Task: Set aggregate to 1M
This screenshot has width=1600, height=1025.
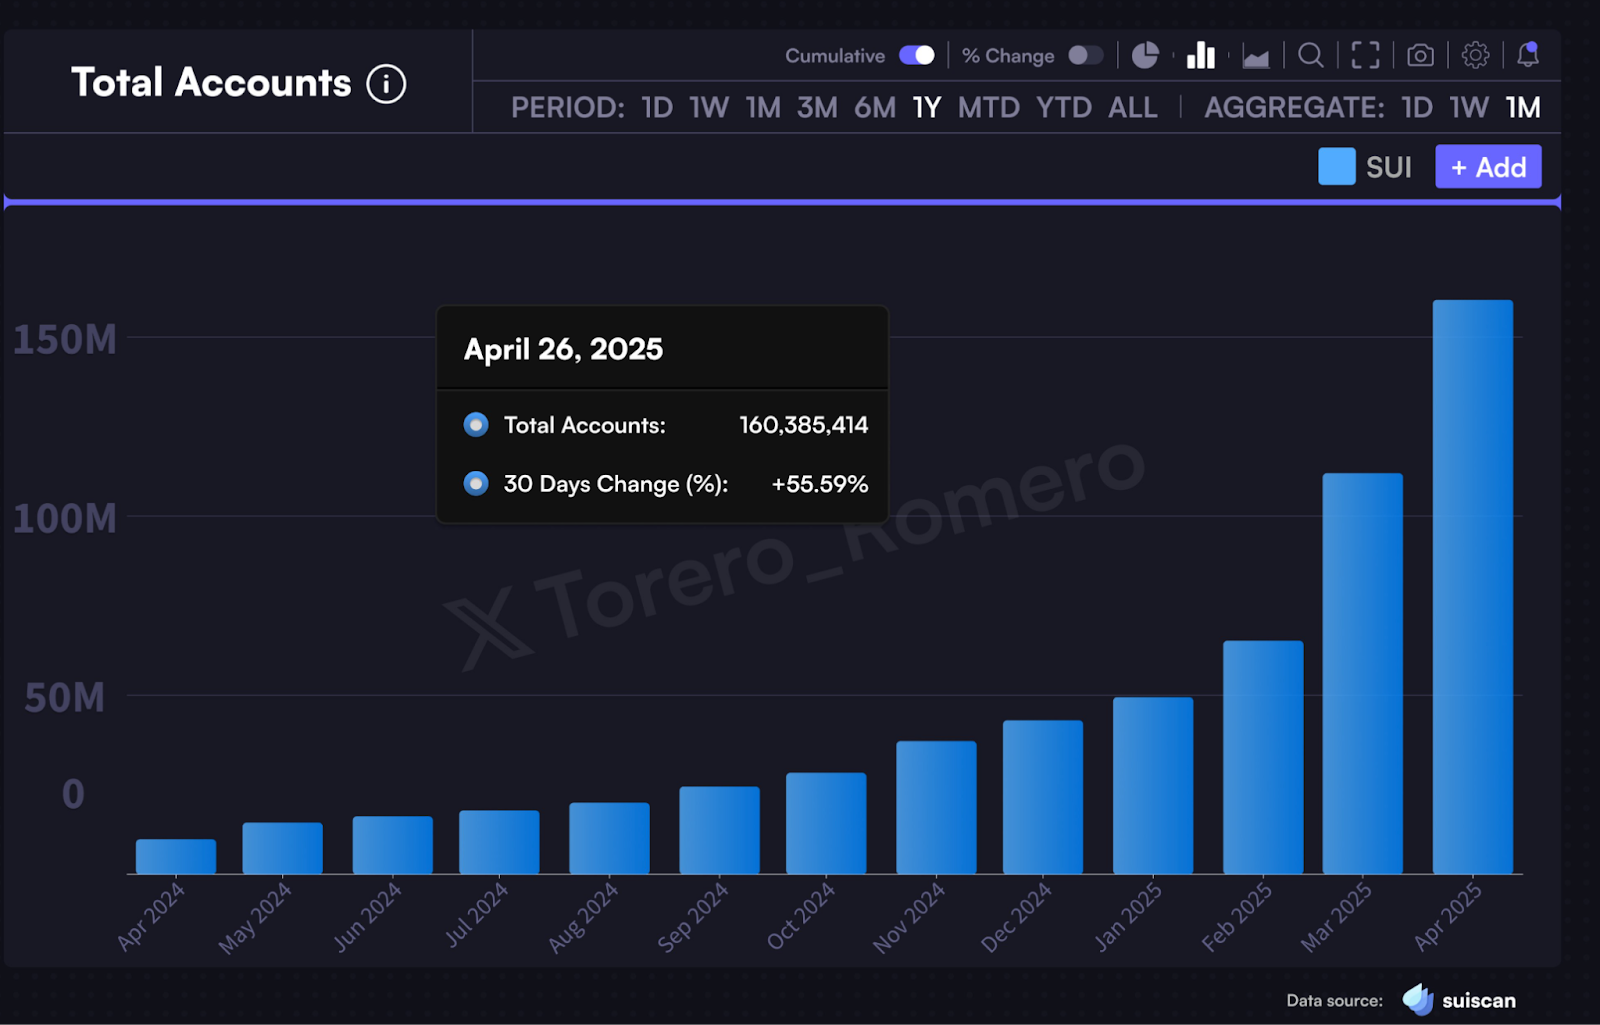Action: click(x=1523, y=108)
